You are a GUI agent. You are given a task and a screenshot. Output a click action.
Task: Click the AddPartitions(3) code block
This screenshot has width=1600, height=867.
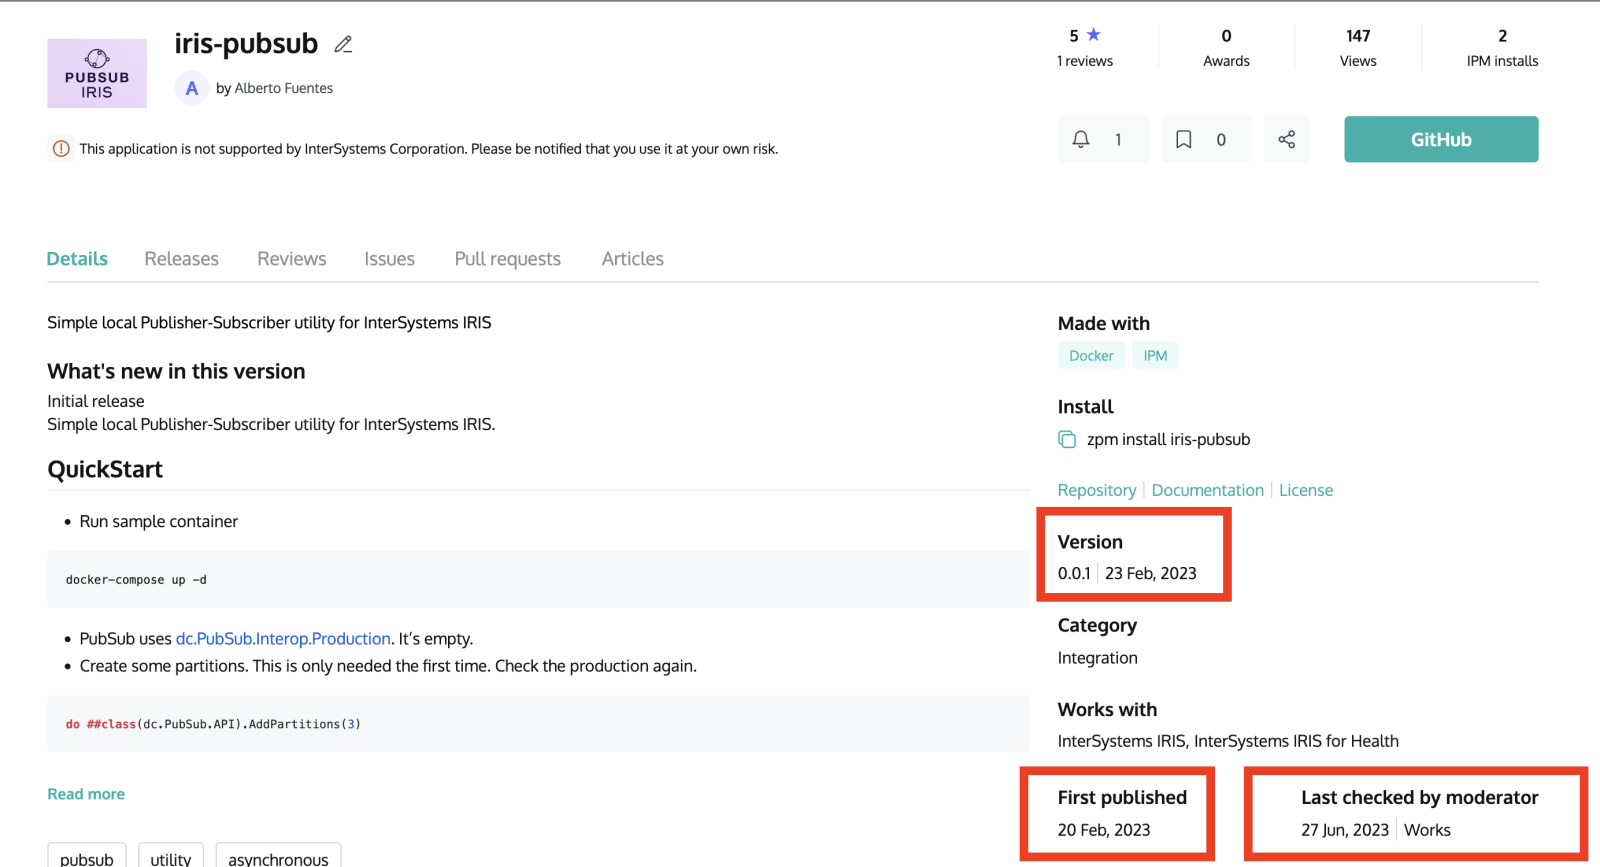click(x=538, y=724)
